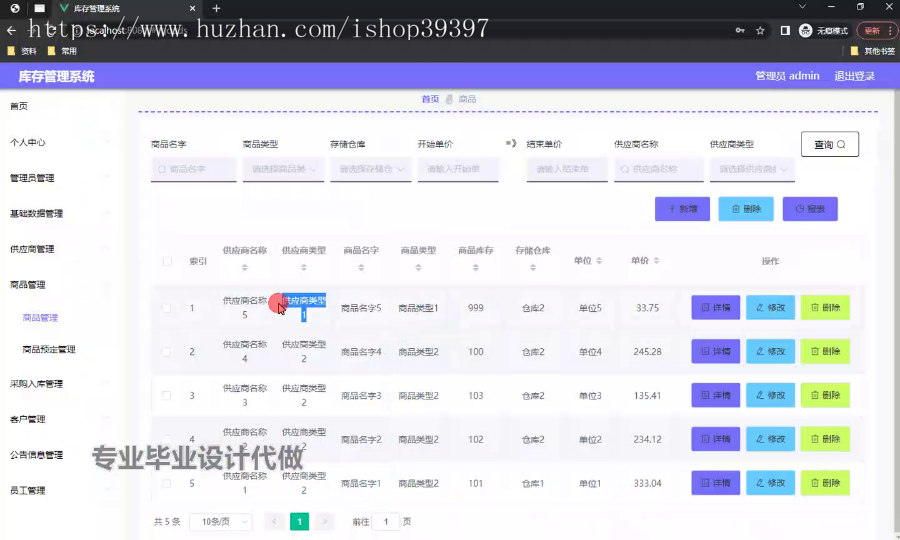Open 首页 in sidebar
Viewport: 900px width, 540px height.
tap(19, 106)
